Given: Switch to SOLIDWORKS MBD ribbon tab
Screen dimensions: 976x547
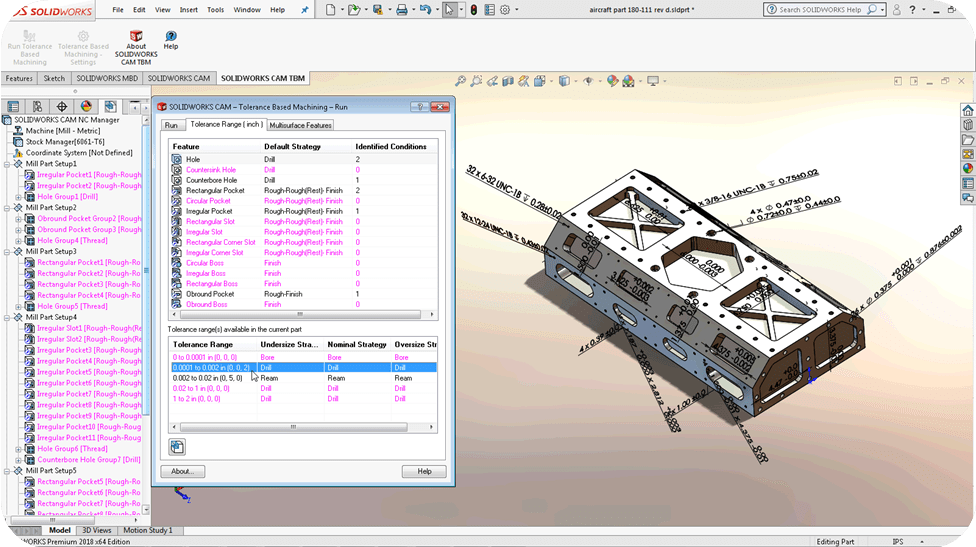Looking at the screenshot, I should point(107,78).
